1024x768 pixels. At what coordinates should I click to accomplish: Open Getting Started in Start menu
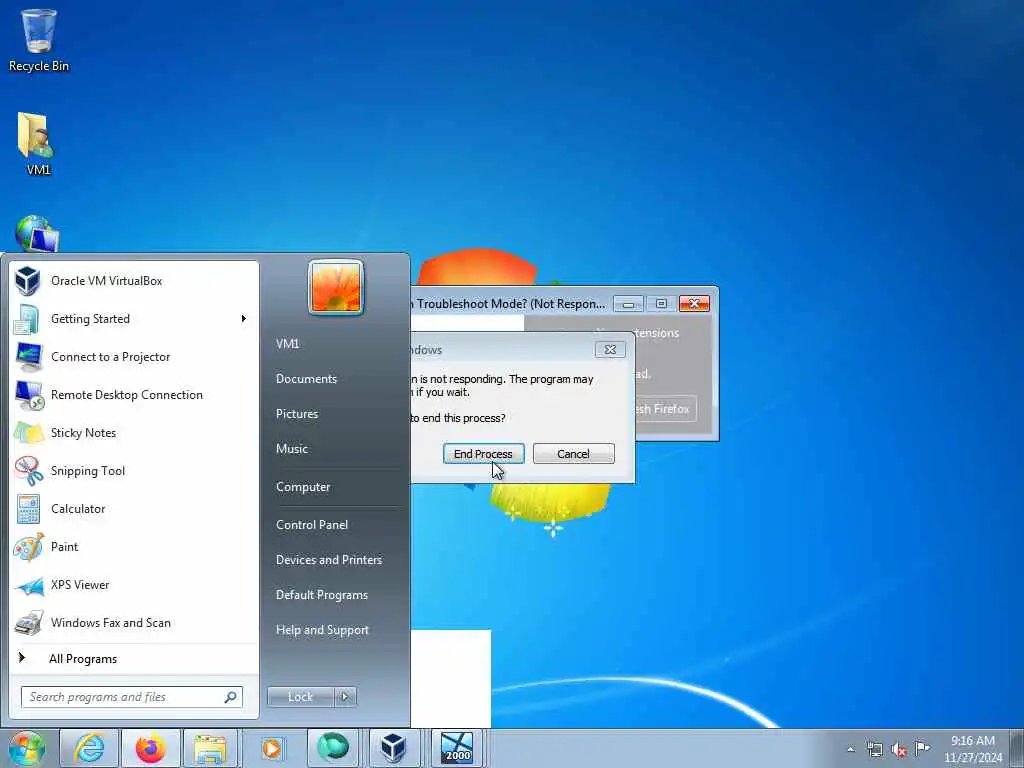pos(134,319)
